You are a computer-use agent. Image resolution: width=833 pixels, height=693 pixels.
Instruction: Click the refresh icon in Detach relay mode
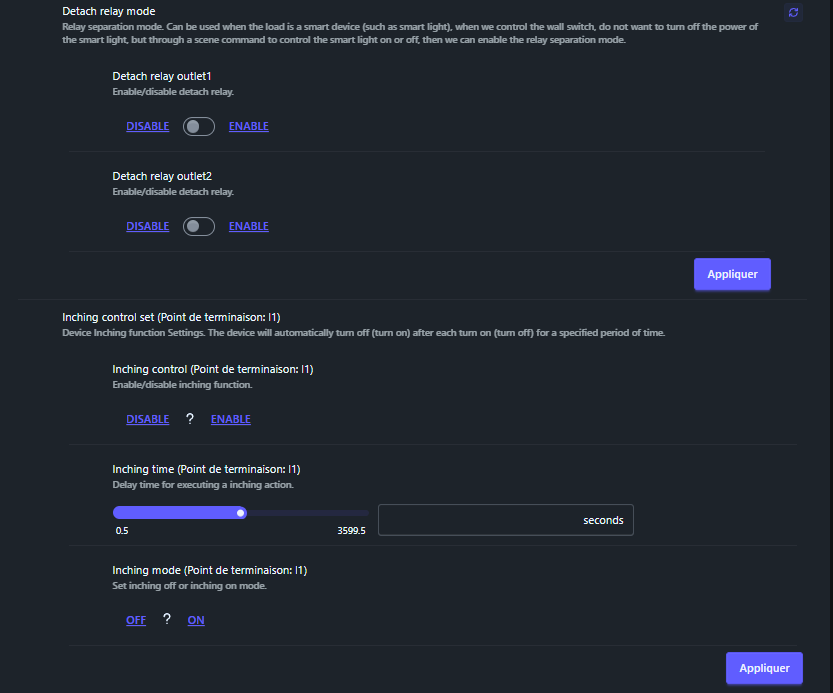(793, 12)
